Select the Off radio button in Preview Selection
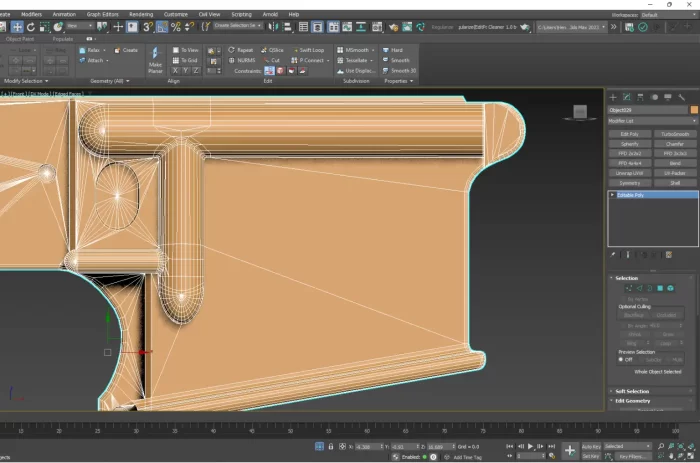This screenshot has height=463, width=700. (x=621, y=359)
